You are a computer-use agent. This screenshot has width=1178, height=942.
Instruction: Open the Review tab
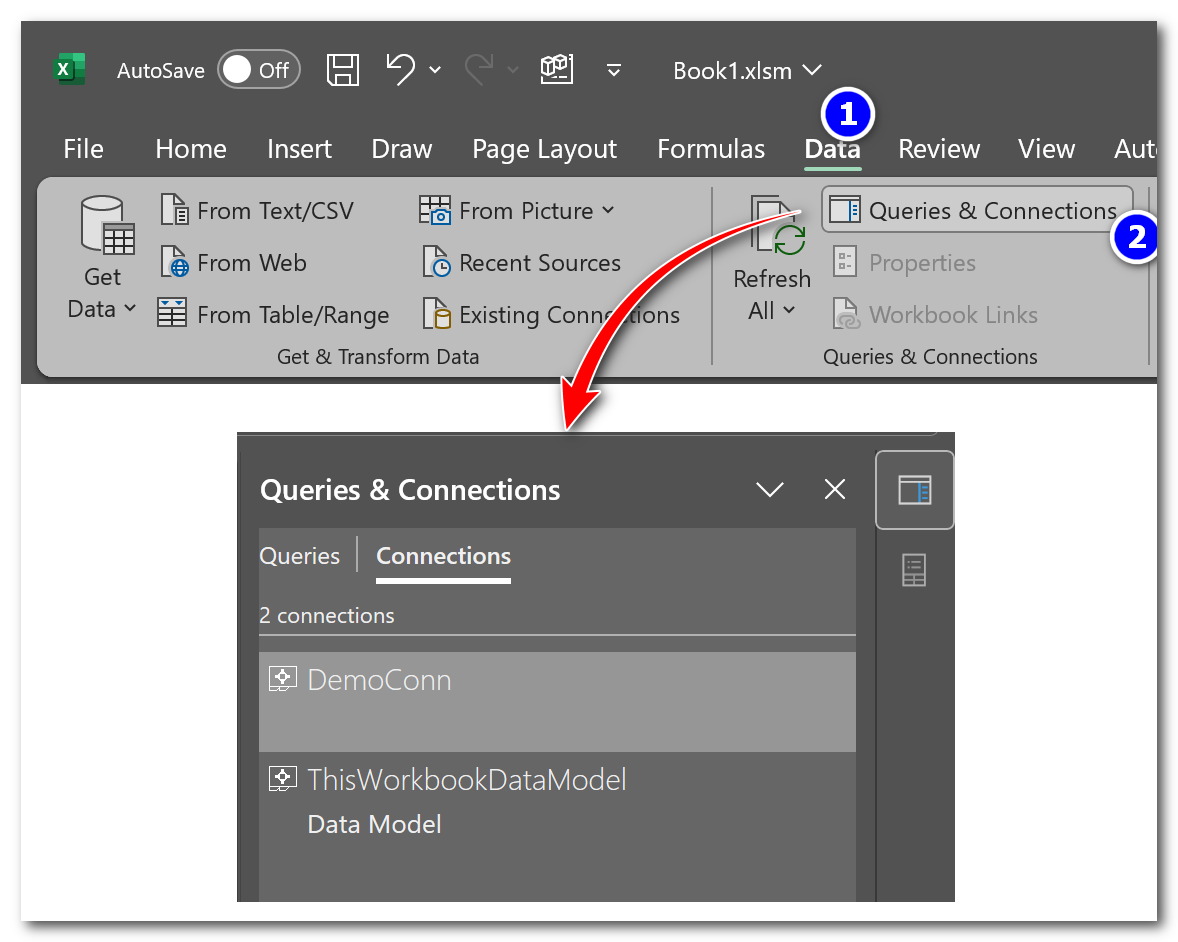[939, 149]
